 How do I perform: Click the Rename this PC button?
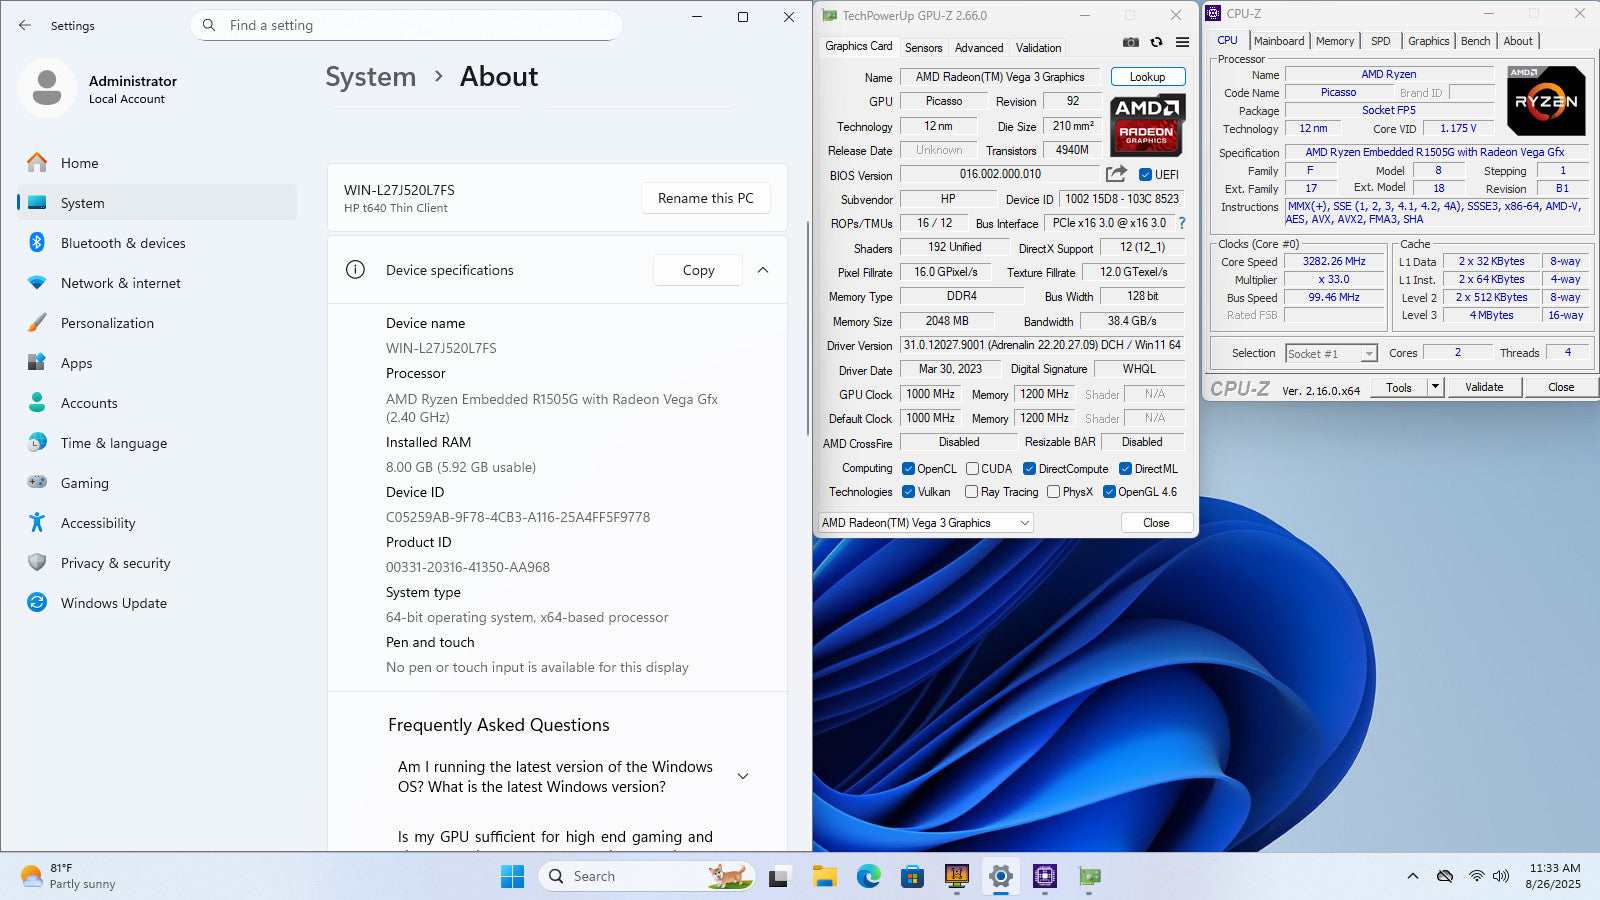click(705, 198)
